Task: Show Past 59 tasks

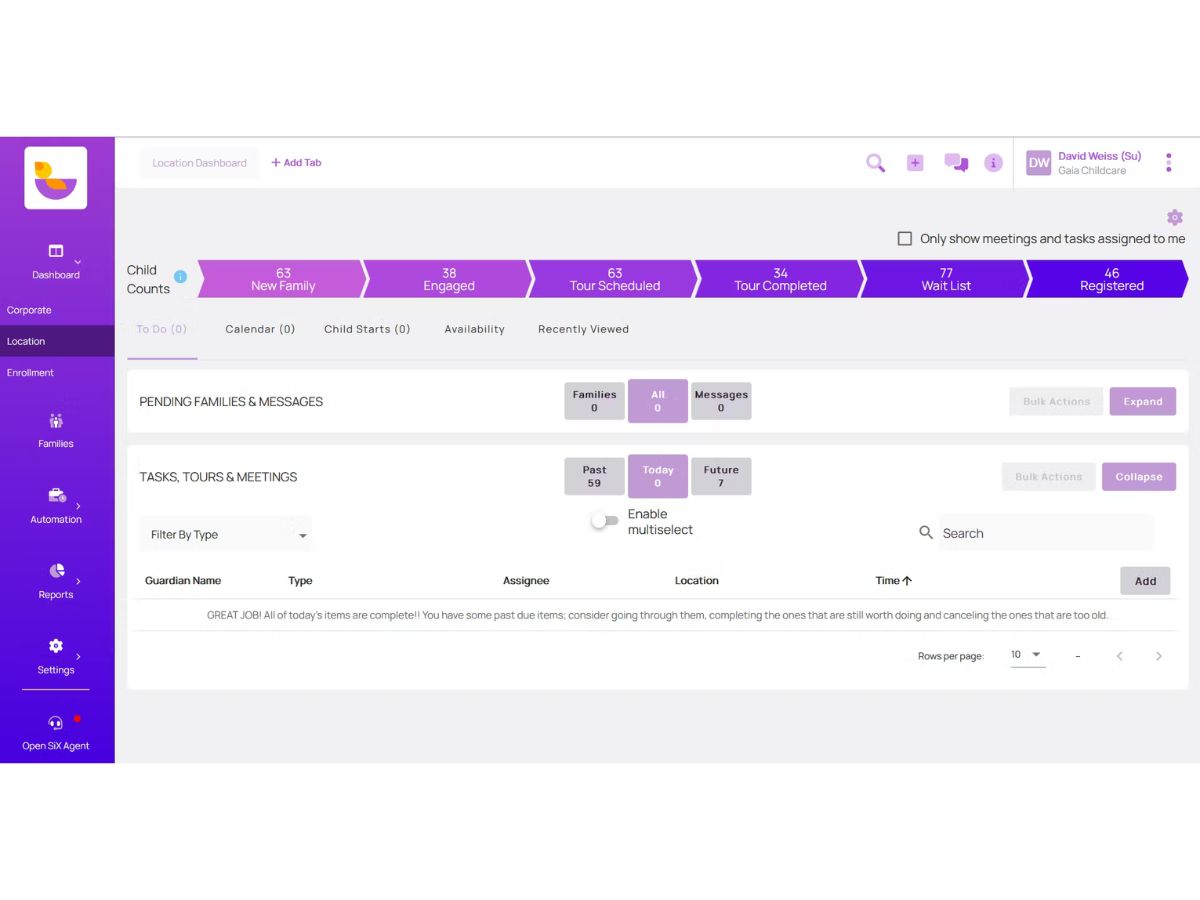Action: tap(594, 476)
